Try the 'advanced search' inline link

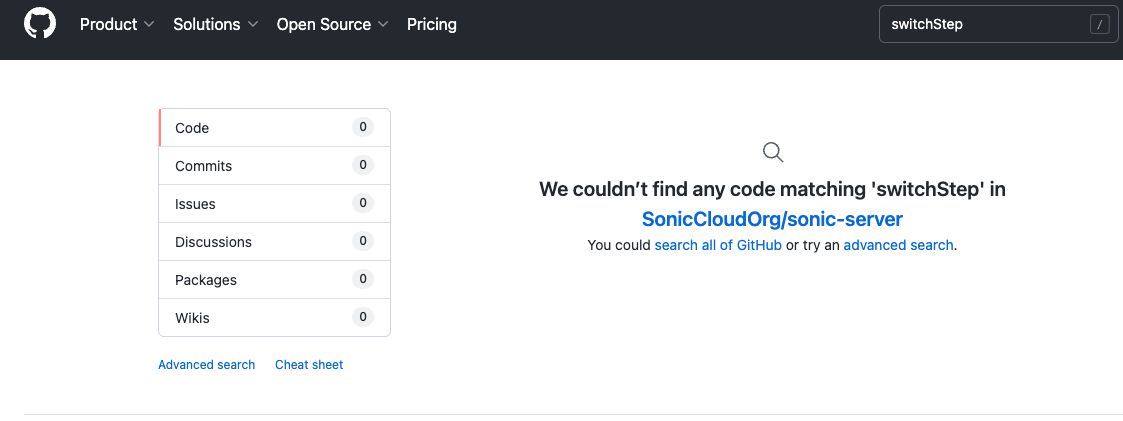pyautogui.click(x=898, y=245)
